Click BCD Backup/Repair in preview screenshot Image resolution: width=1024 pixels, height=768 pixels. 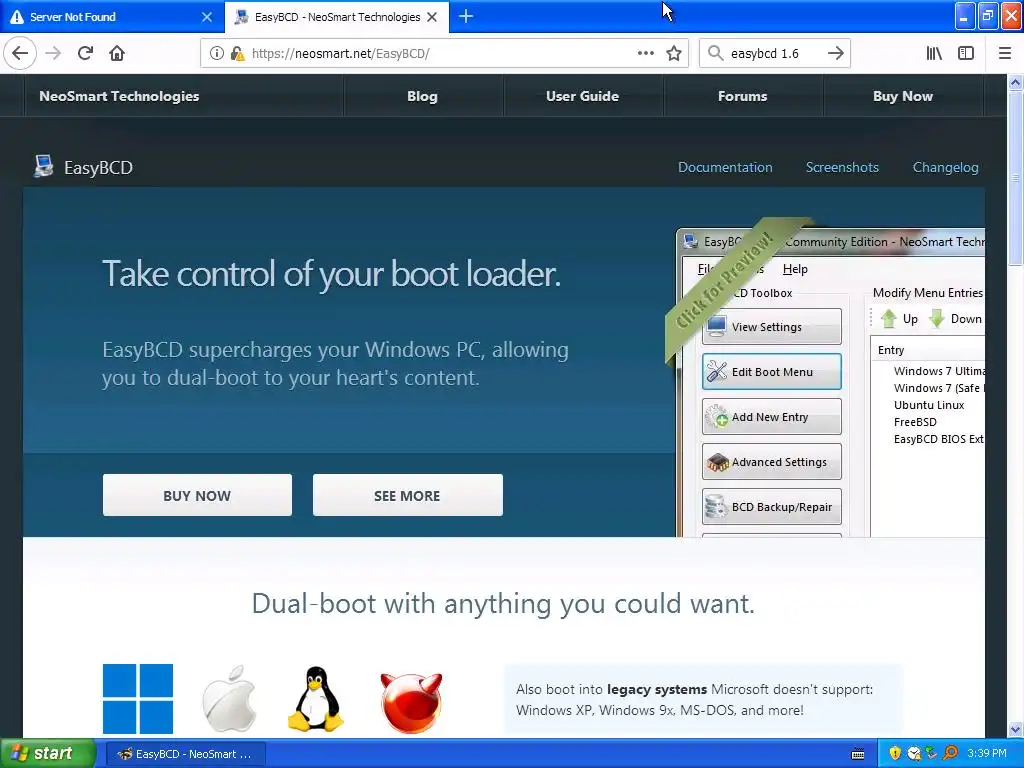771,507
